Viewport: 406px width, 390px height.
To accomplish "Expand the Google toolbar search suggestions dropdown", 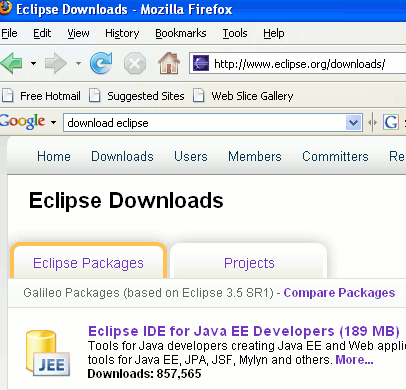I will (354, 123).
